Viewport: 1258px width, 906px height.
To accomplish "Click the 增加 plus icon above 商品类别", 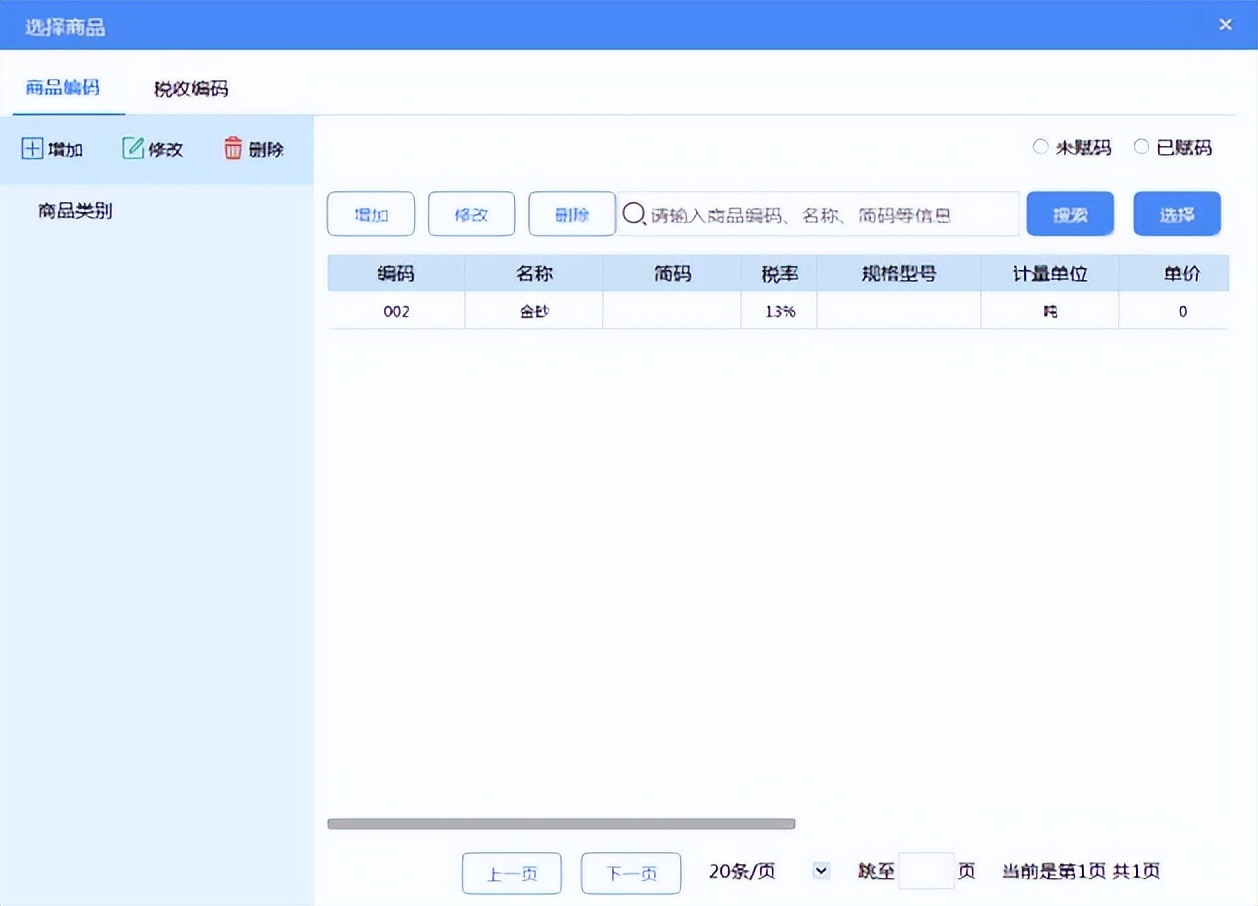I will (33, 148).
